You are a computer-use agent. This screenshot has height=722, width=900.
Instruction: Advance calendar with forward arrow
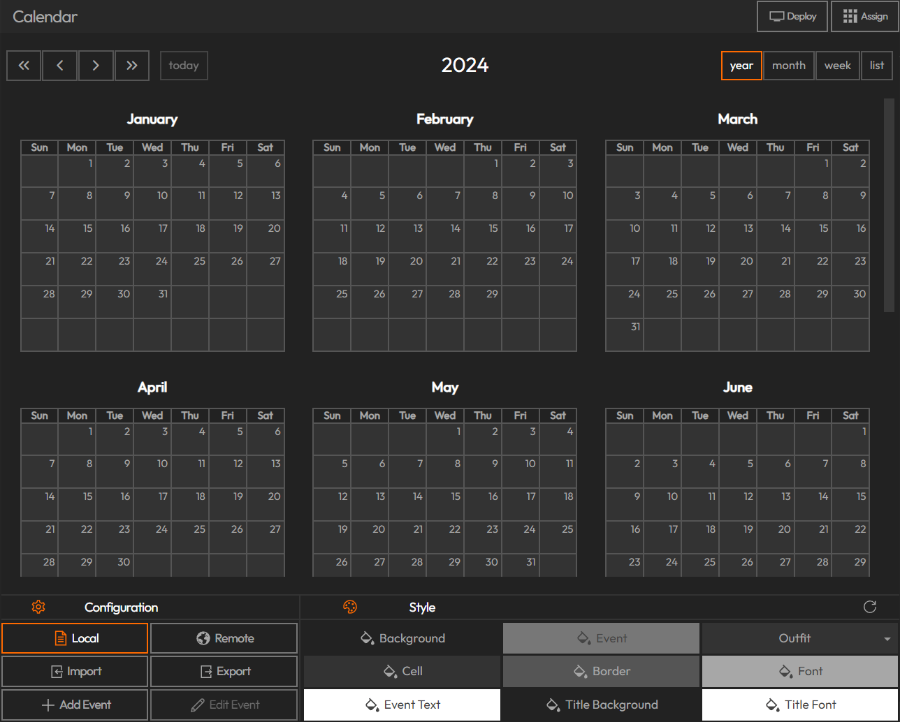coord(95,65)
